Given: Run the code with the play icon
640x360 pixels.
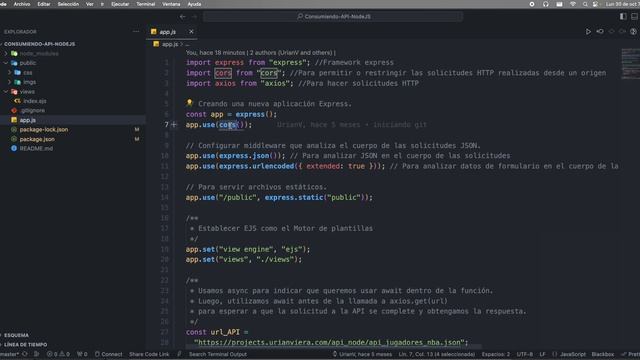Looking at the screenshot, I should coord(588,31).
